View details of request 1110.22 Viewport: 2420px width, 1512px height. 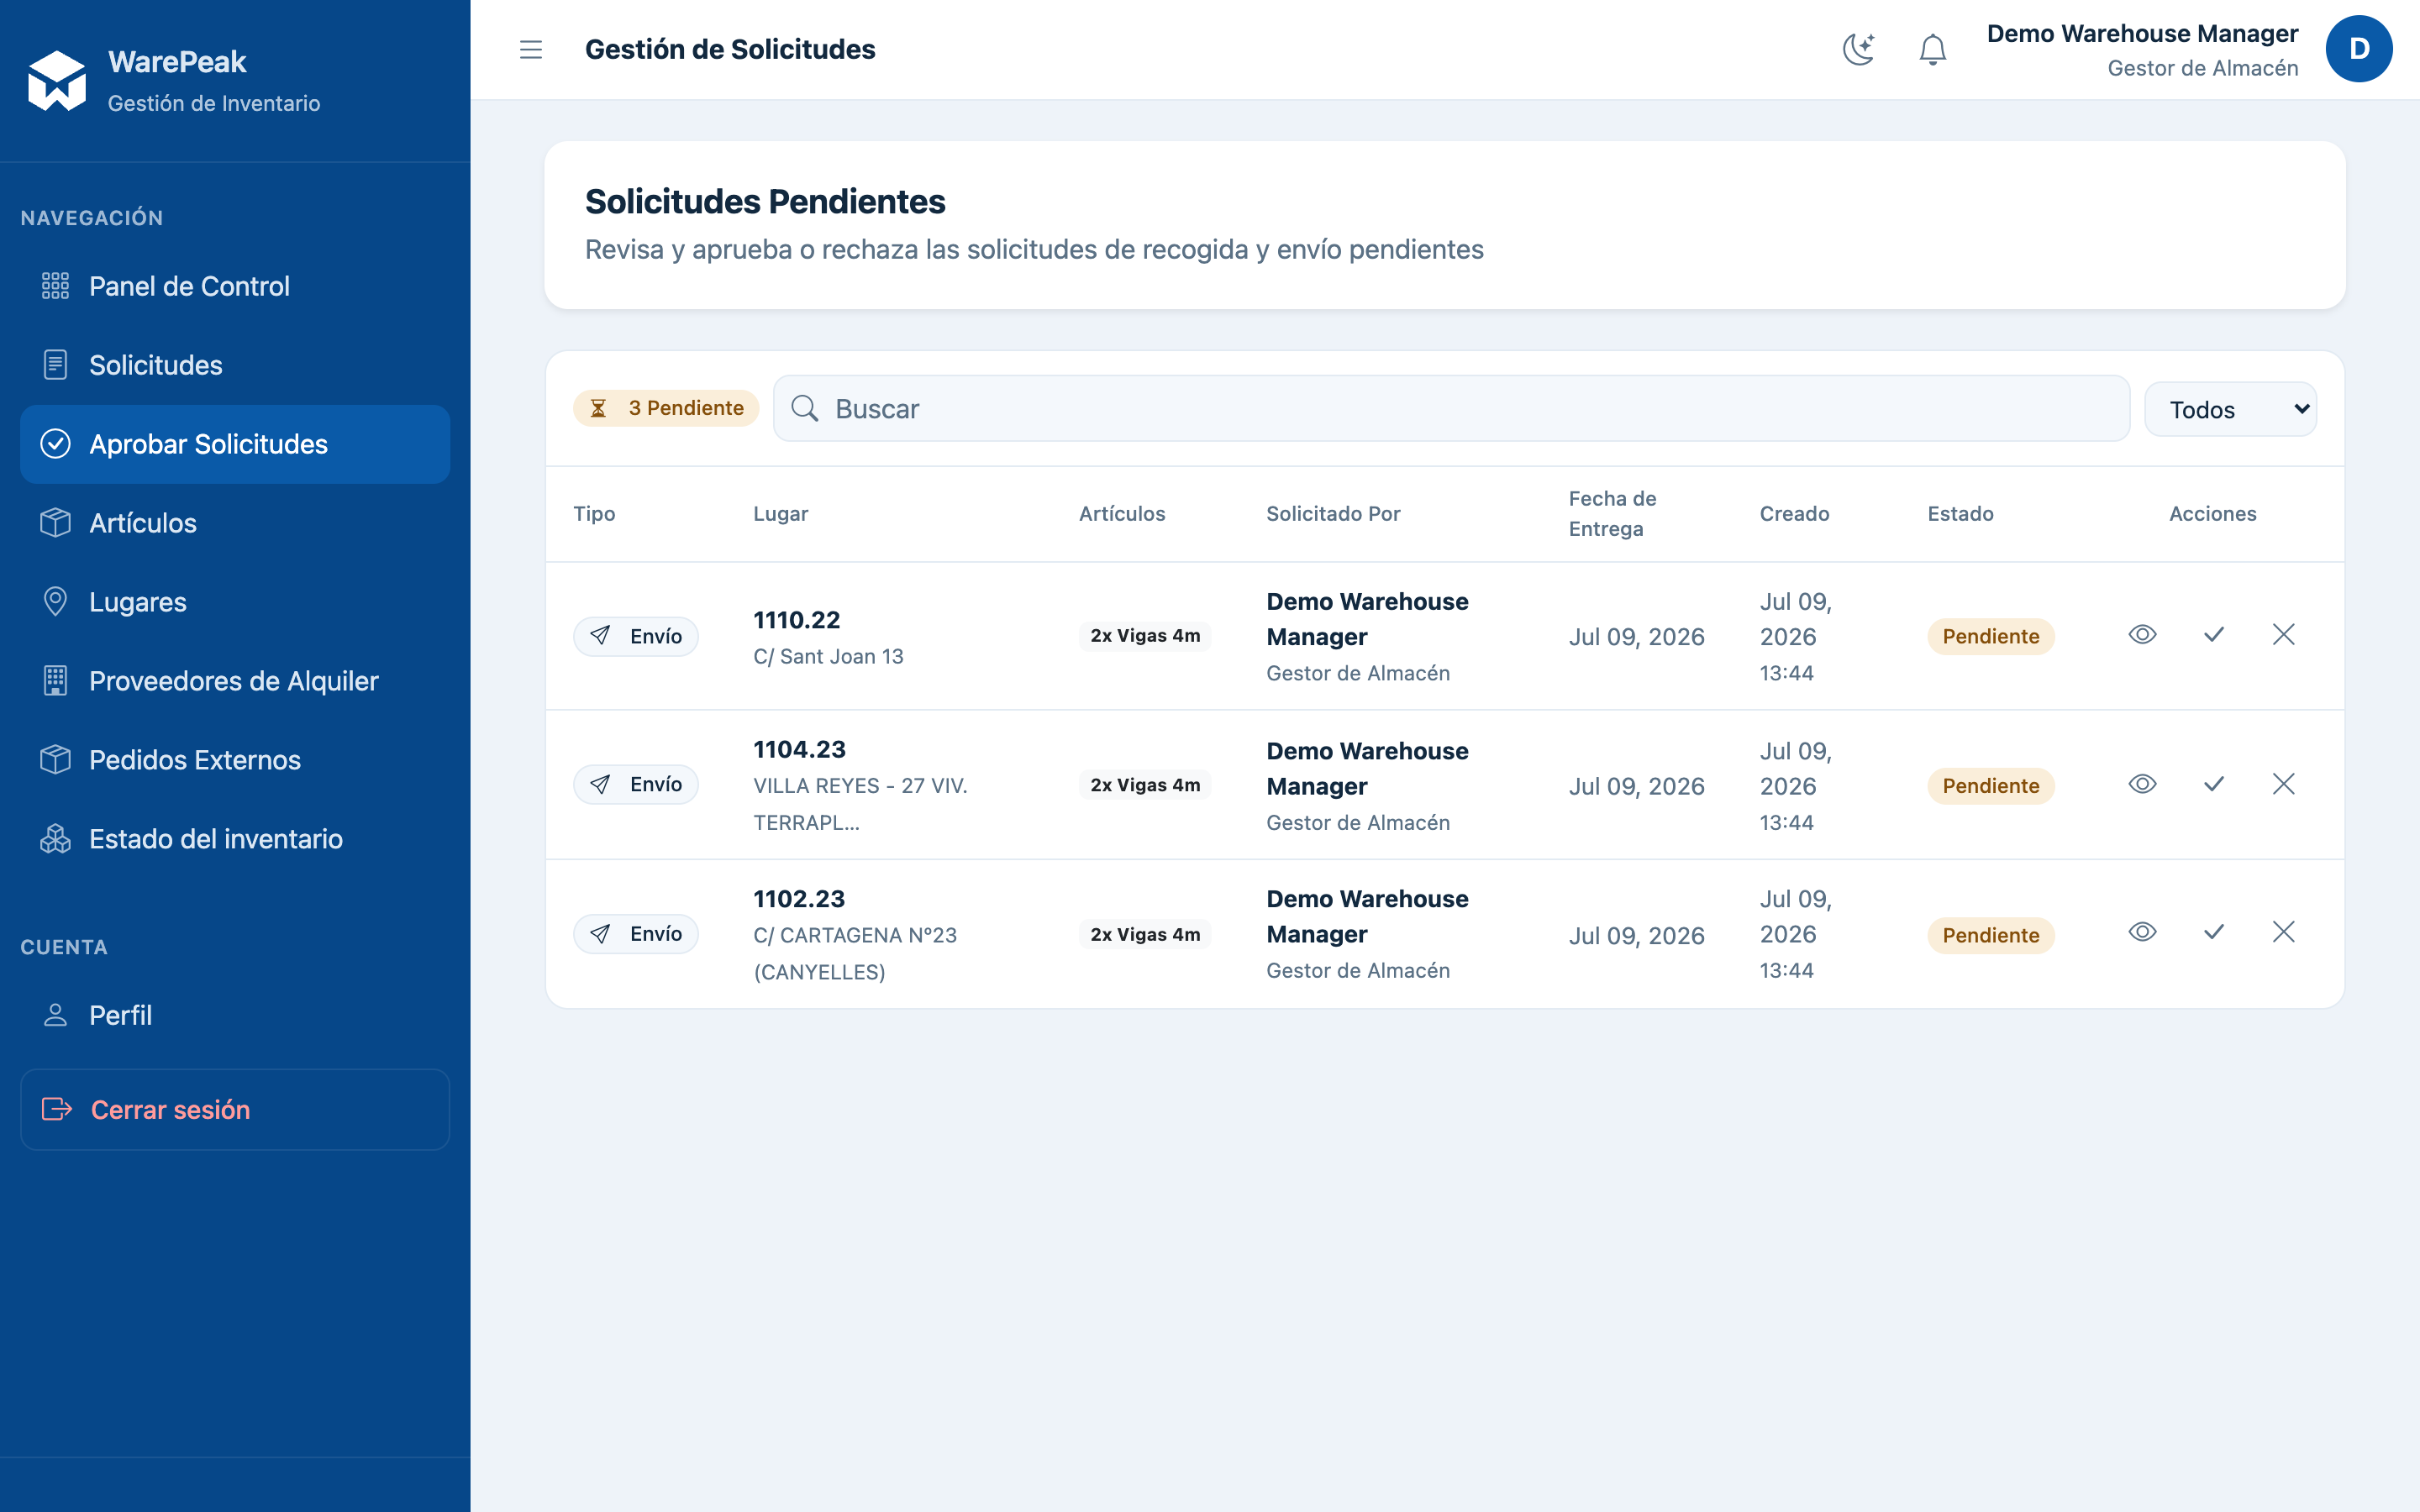tap(2142, 634)
